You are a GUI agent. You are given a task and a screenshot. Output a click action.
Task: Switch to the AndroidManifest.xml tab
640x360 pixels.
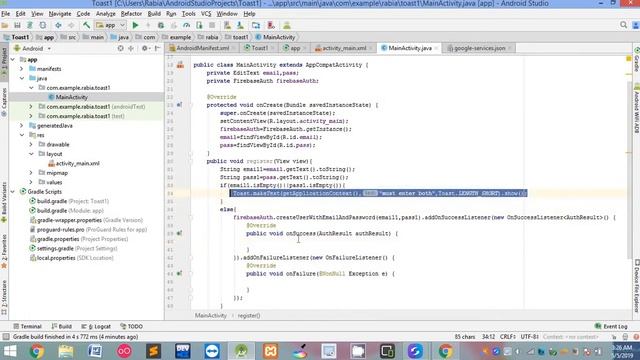coord(202,48)
